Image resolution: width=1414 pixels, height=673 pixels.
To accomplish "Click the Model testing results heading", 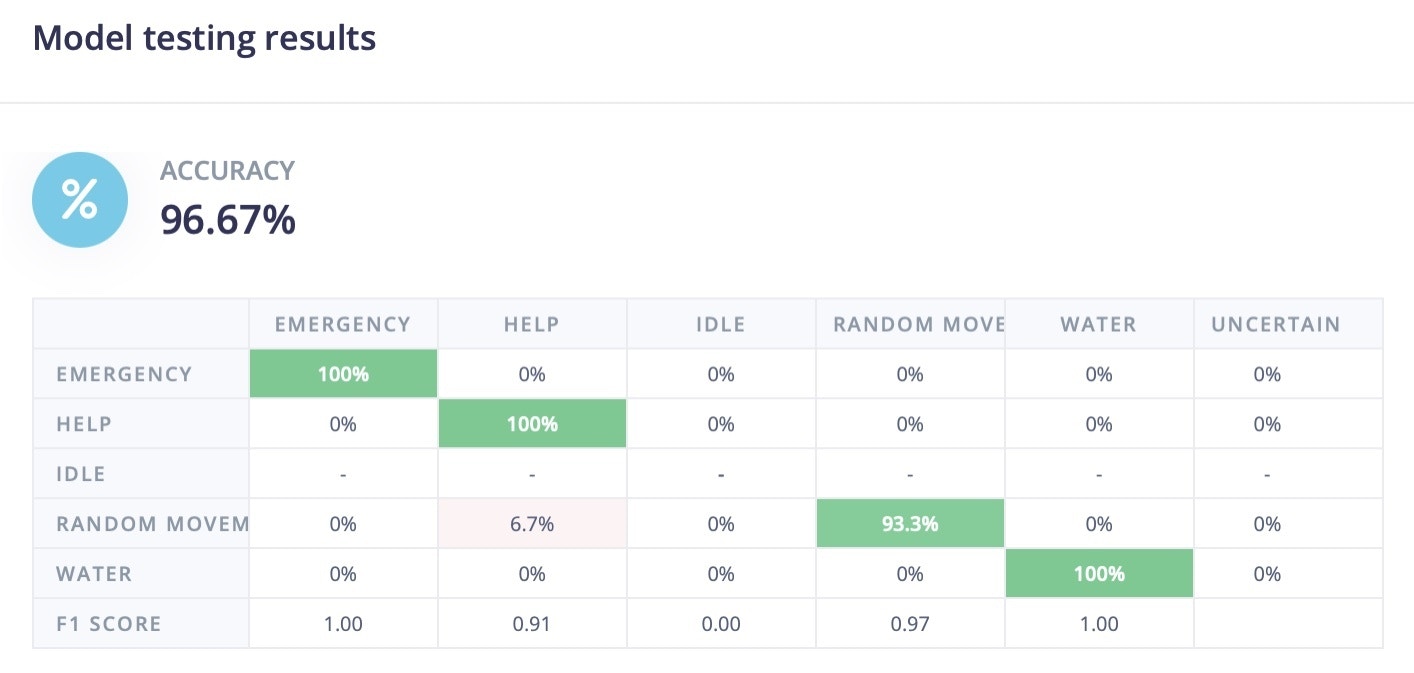I will click(x=204, y=38).
